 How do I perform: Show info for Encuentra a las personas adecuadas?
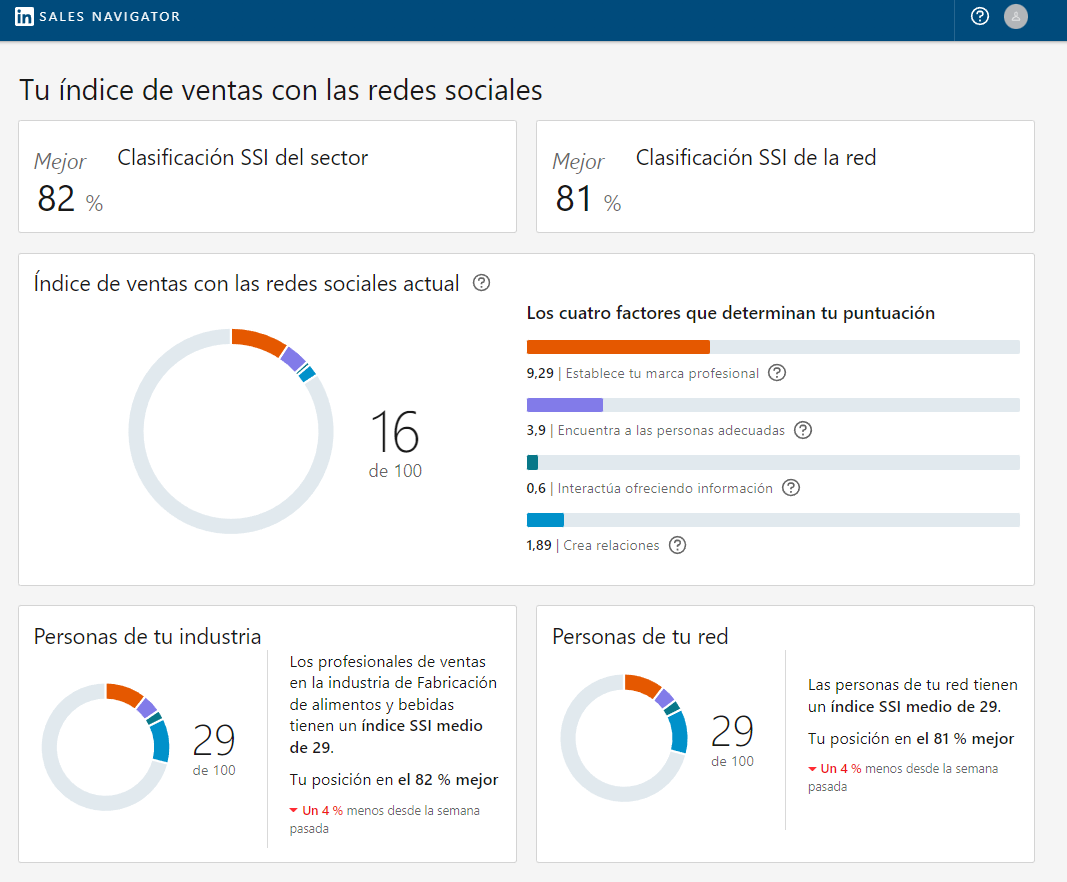[x=803, y=430]
